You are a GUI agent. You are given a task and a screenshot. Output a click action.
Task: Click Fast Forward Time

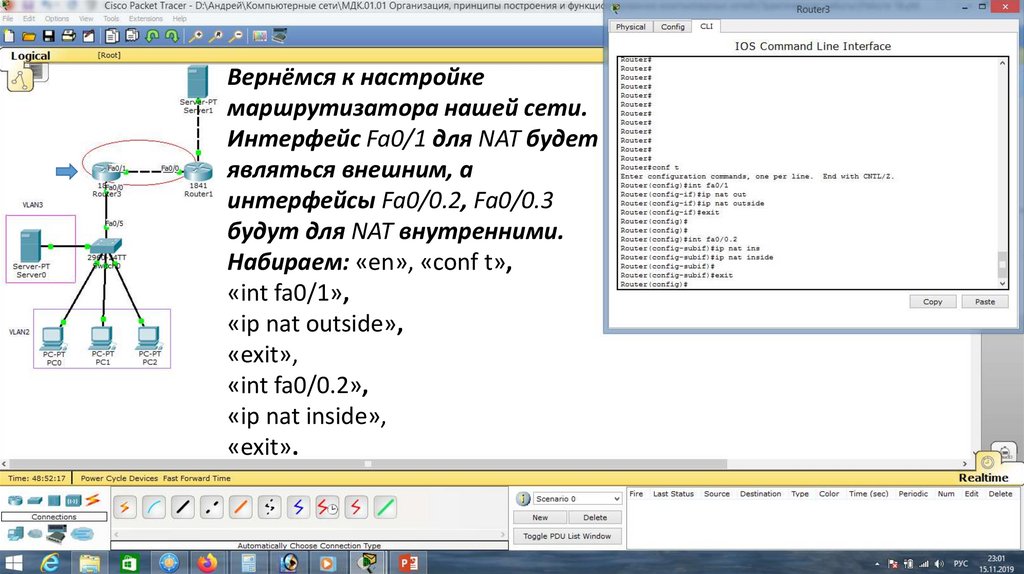[x=197, y=478]
